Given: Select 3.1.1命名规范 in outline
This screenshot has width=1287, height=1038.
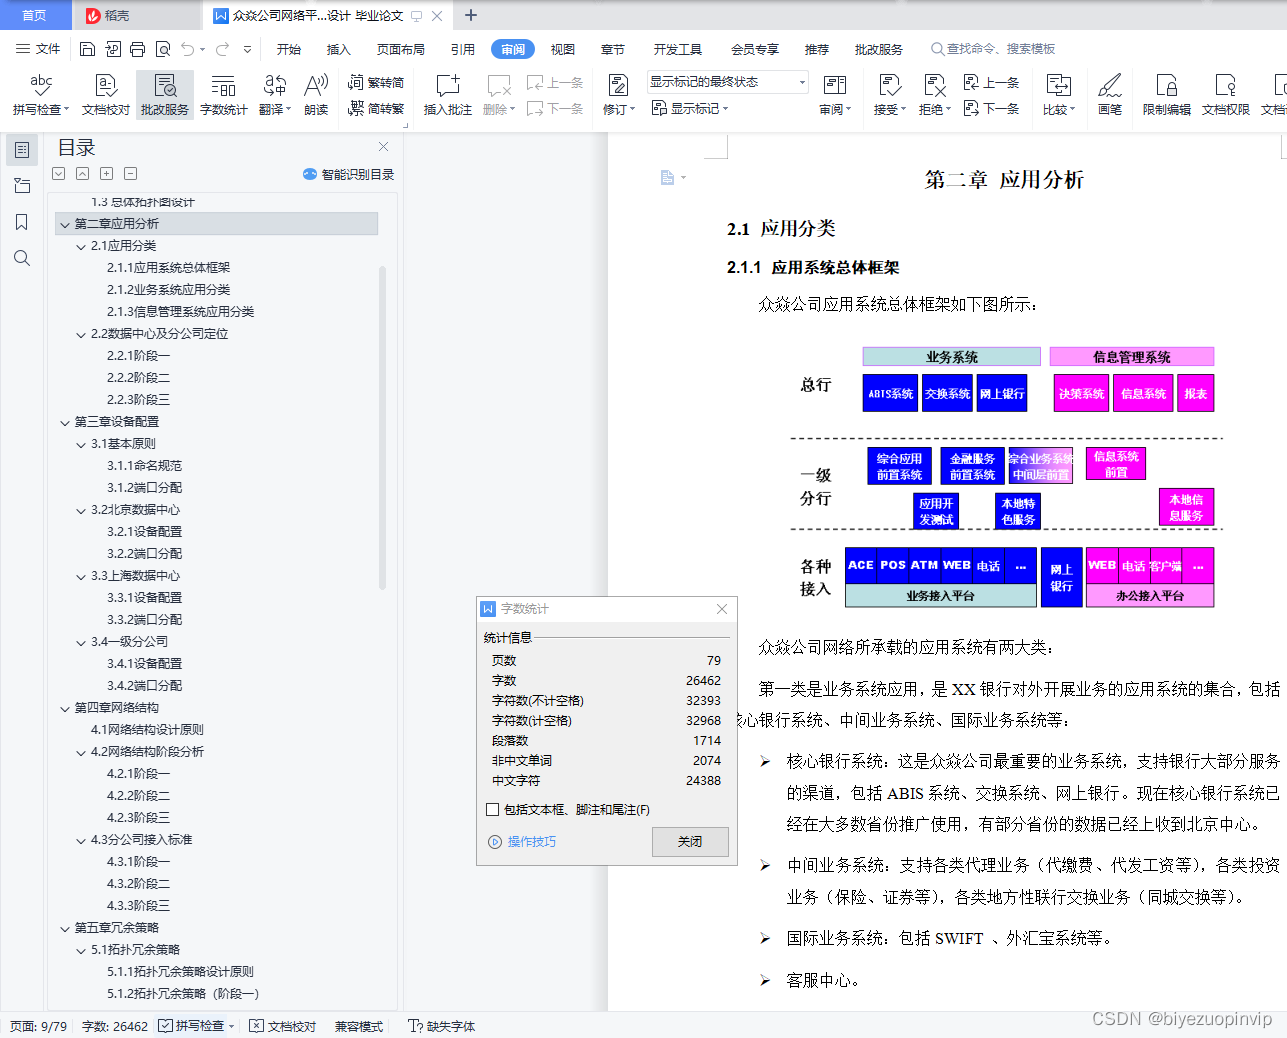Looking at the screenshot, I should (x=144, y=466).
